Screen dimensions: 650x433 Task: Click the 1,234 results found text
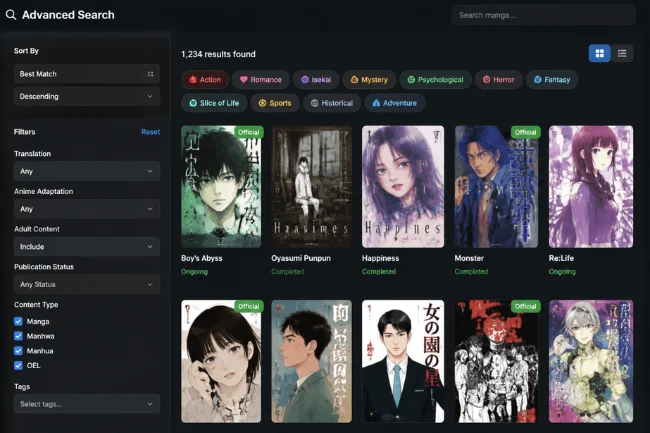click(x=218, y=54)
